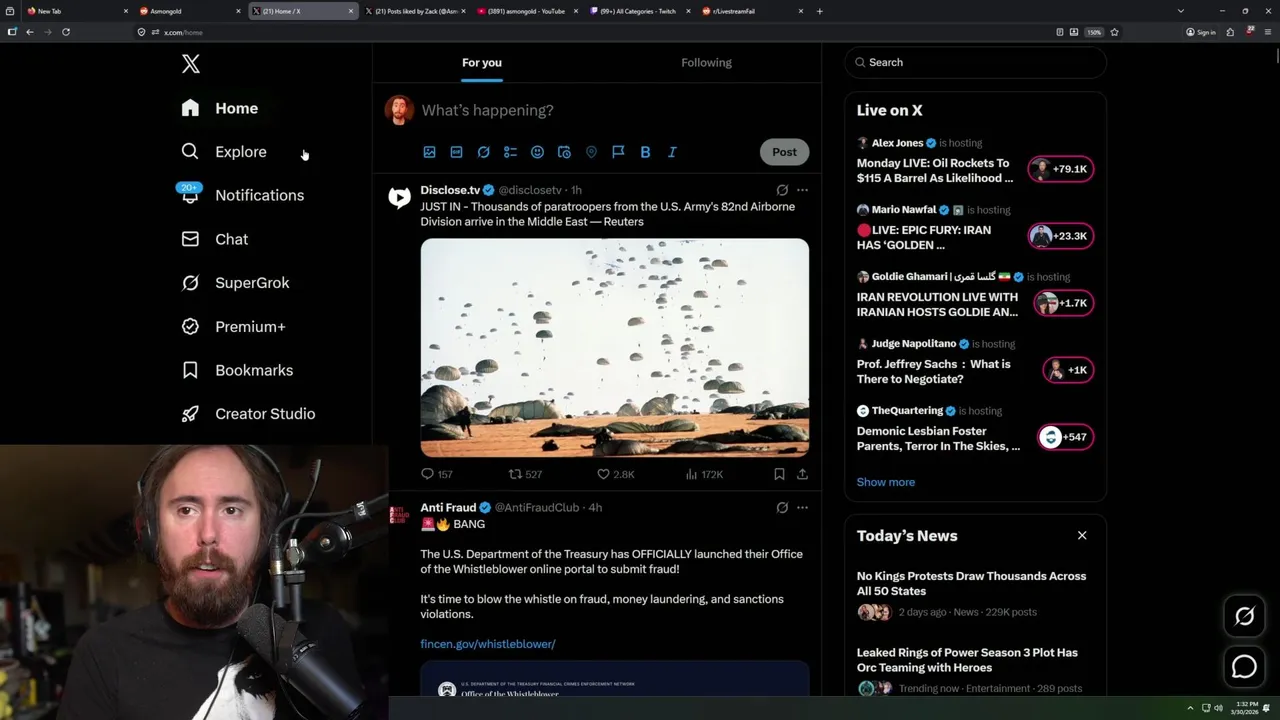Expand Show more under Live on X
This screenshot has width=1280, height=720.
pos(885,482)
